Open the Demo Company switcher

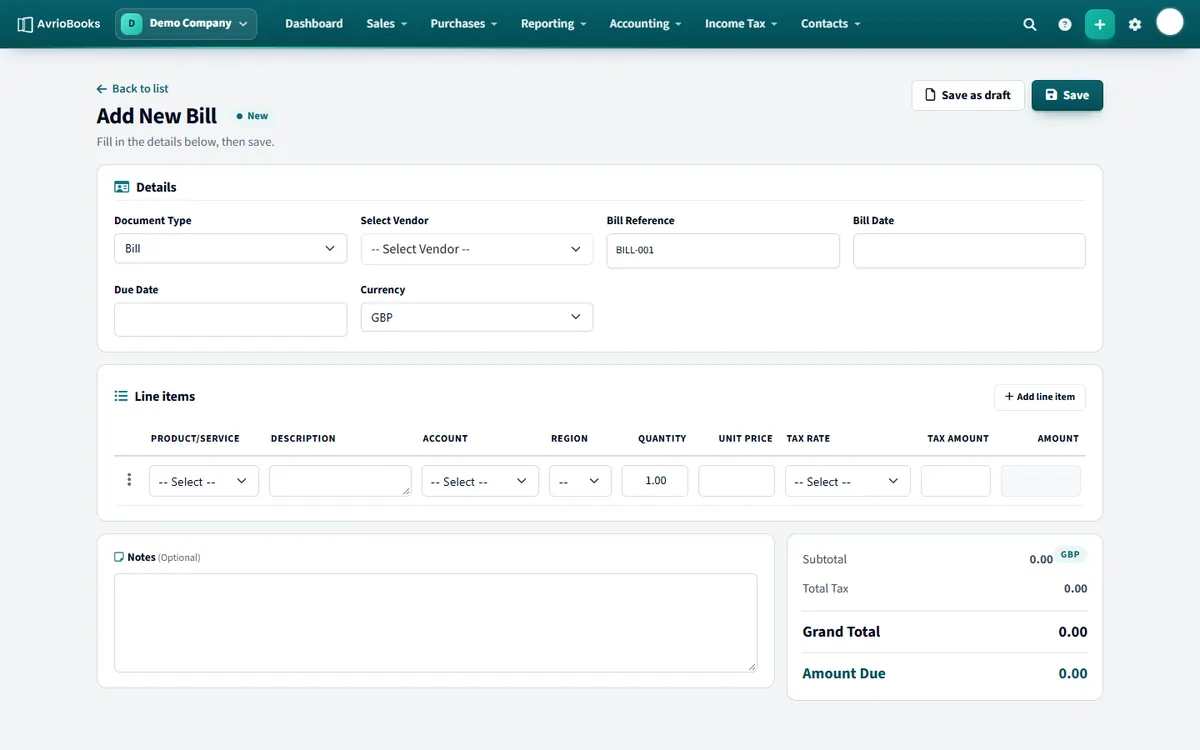[x=186, y=24]
